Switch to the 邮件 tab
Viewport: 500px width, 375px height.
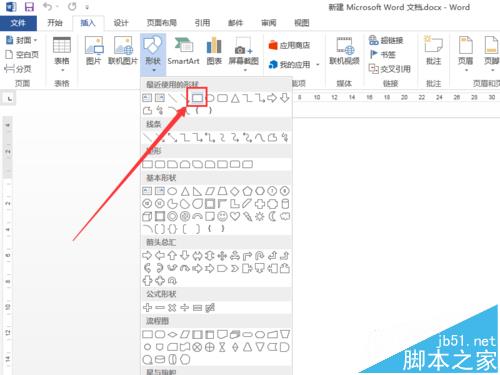coord(235,23)
